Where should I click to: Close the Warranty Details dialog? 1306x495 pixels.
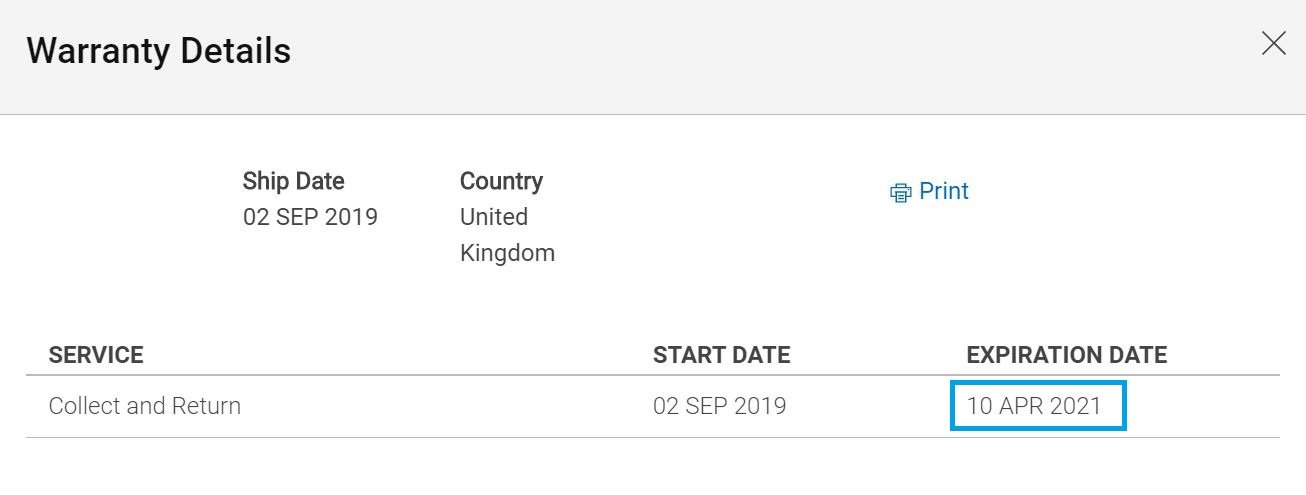[x=1273, y=43]
